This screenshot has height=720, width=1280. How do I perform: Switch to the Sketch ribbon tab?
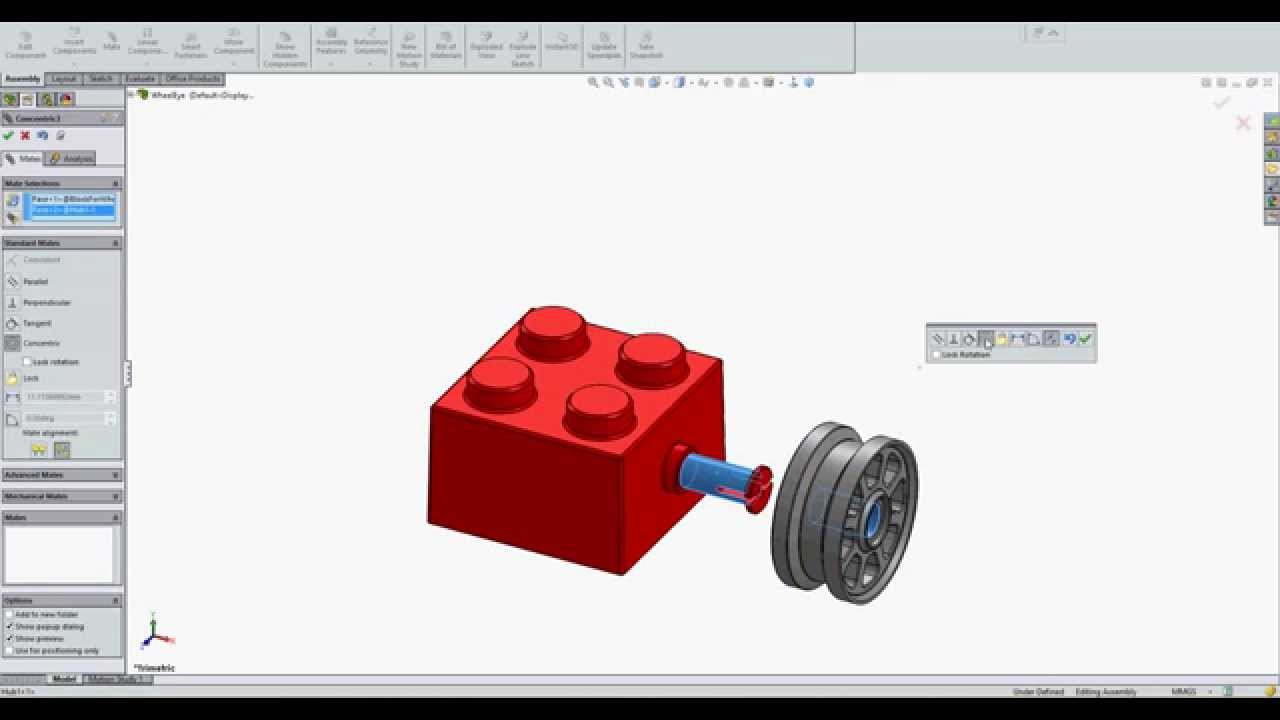pyautogui.click(x=101, y=79)
